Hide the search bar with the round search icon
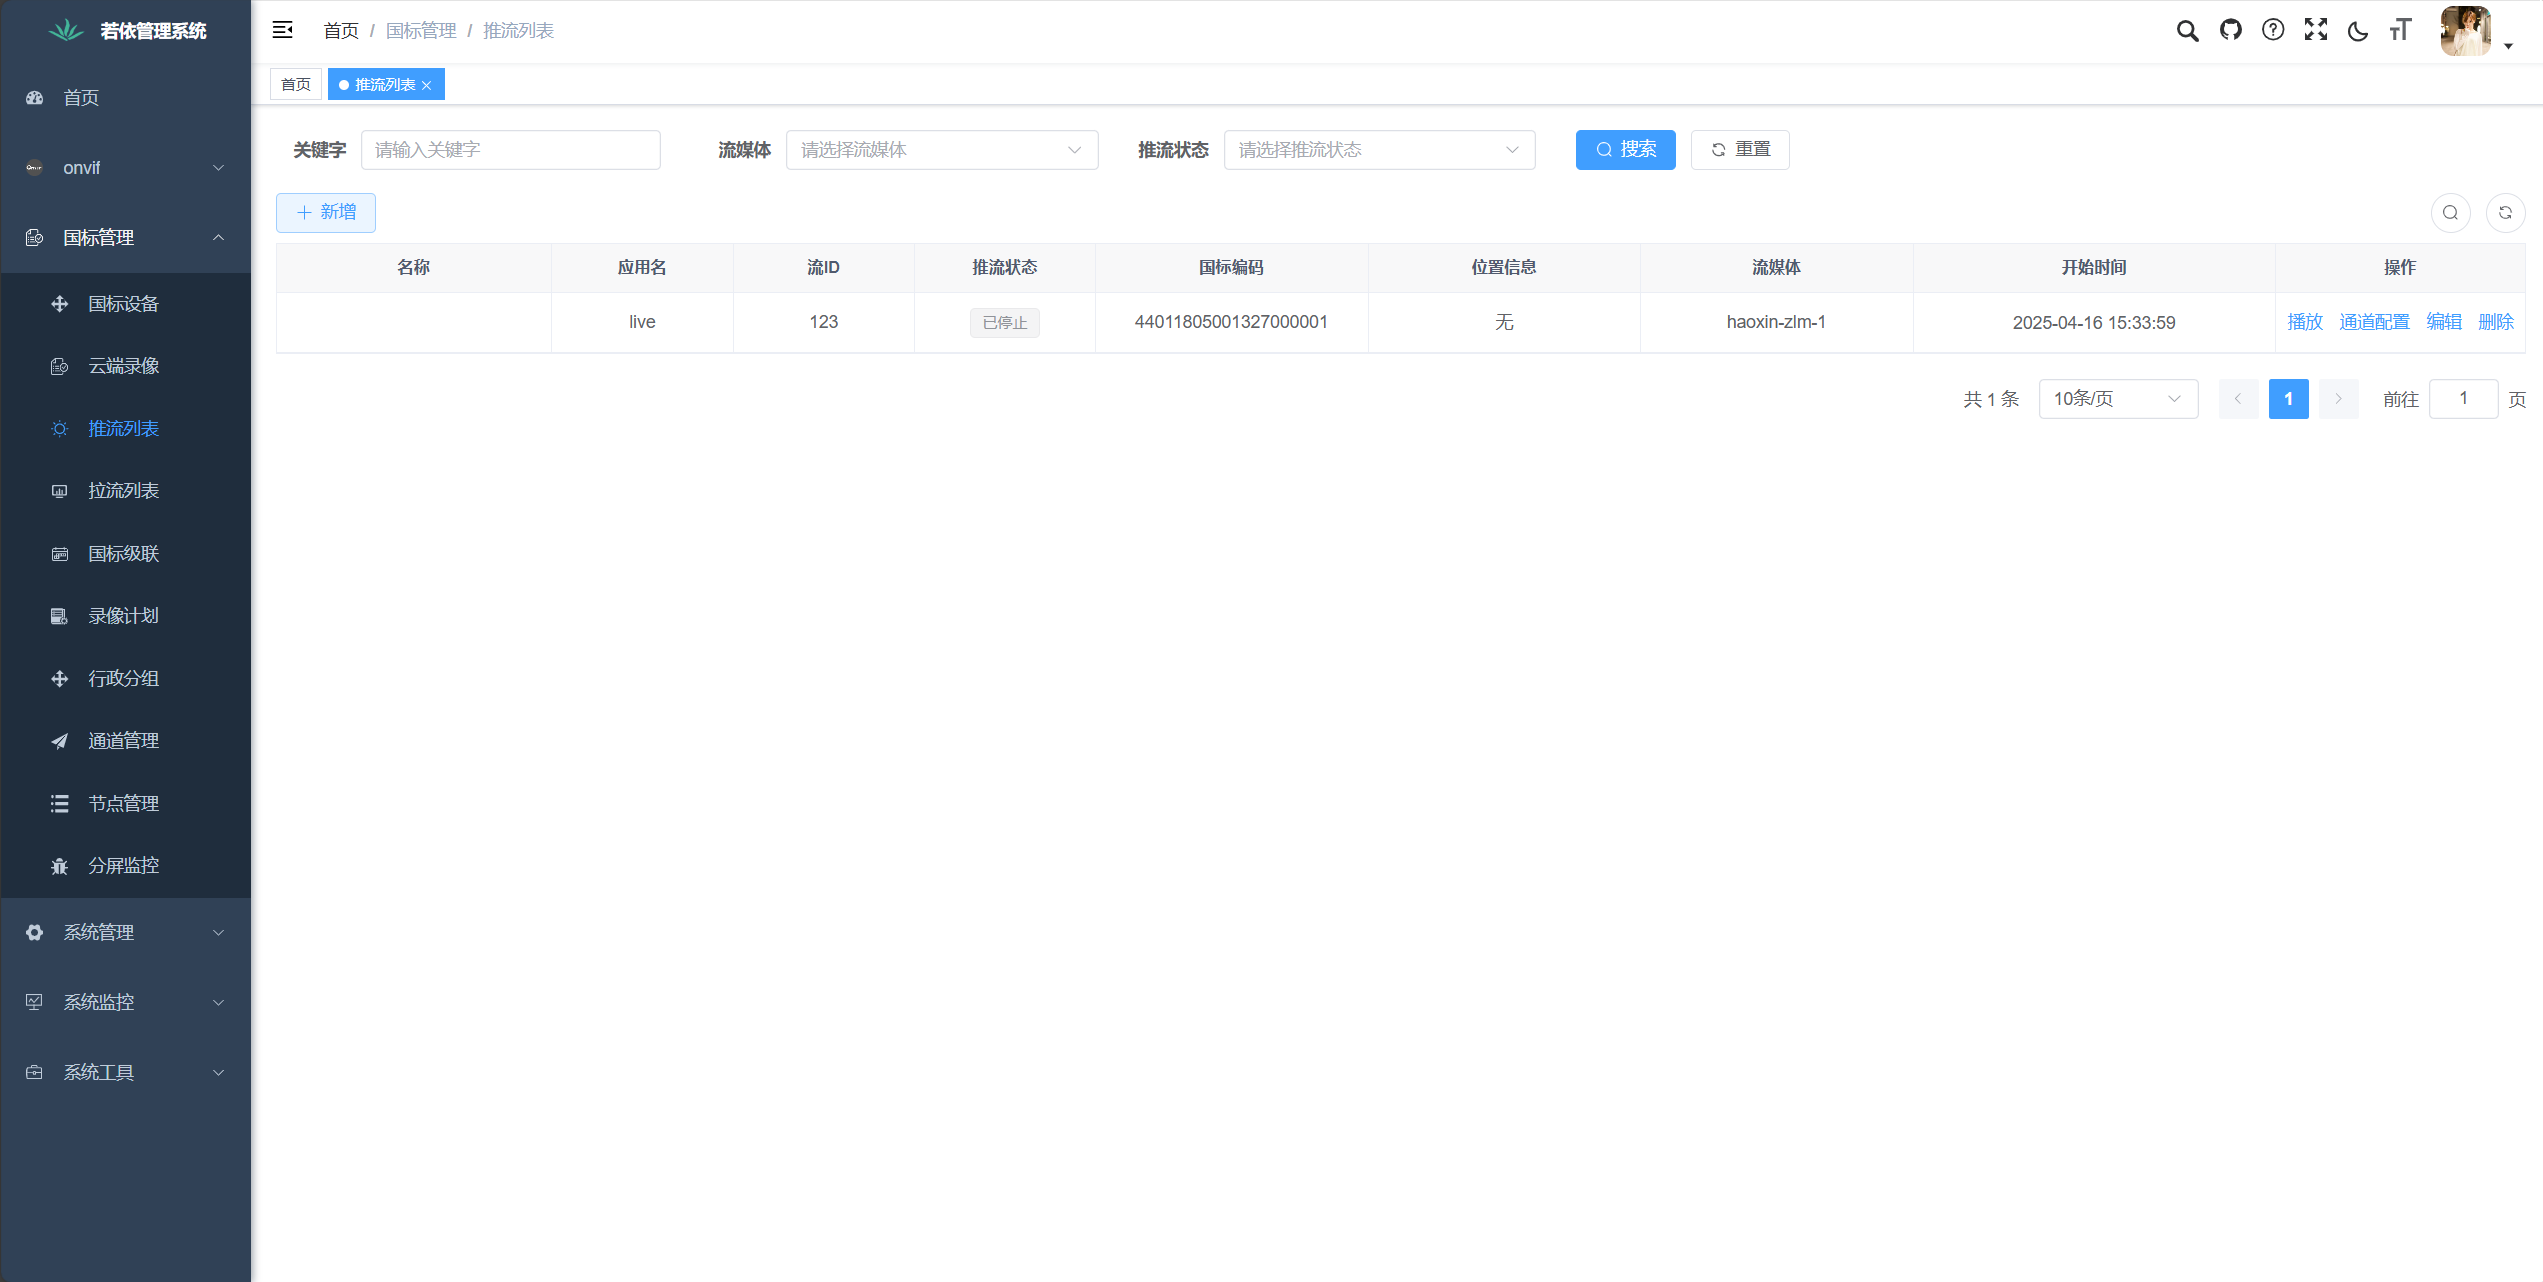 2450,212
